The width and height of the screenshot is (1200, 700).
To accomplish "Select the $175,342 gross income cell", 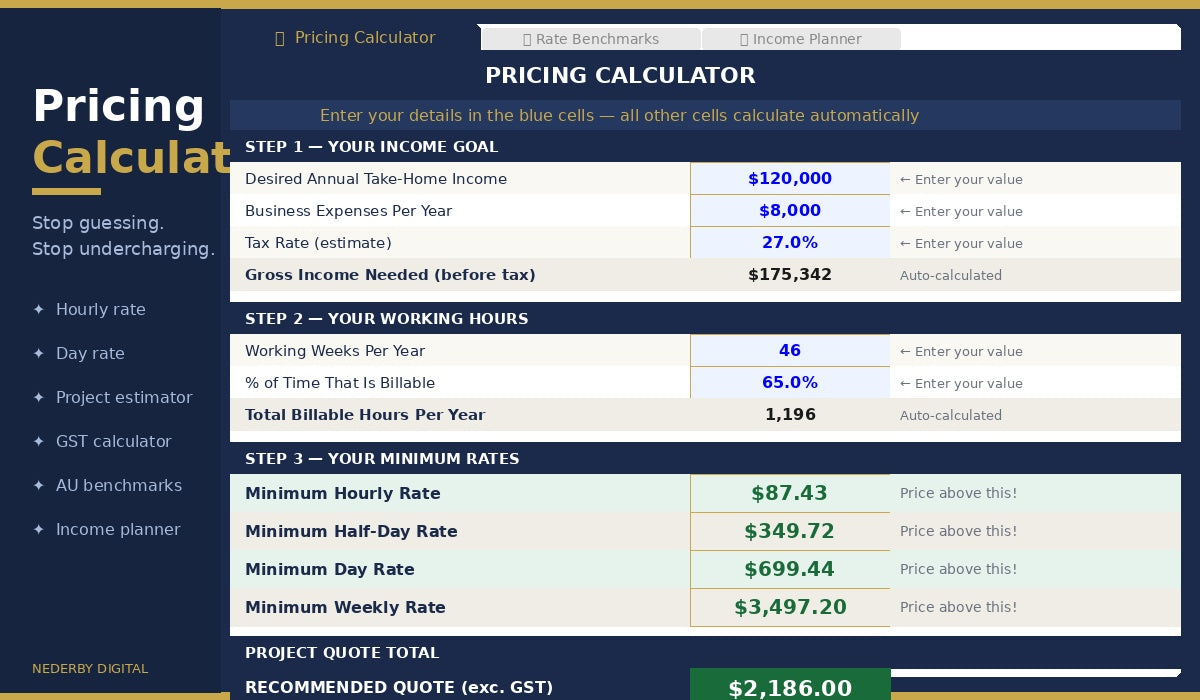I will 790,275.
